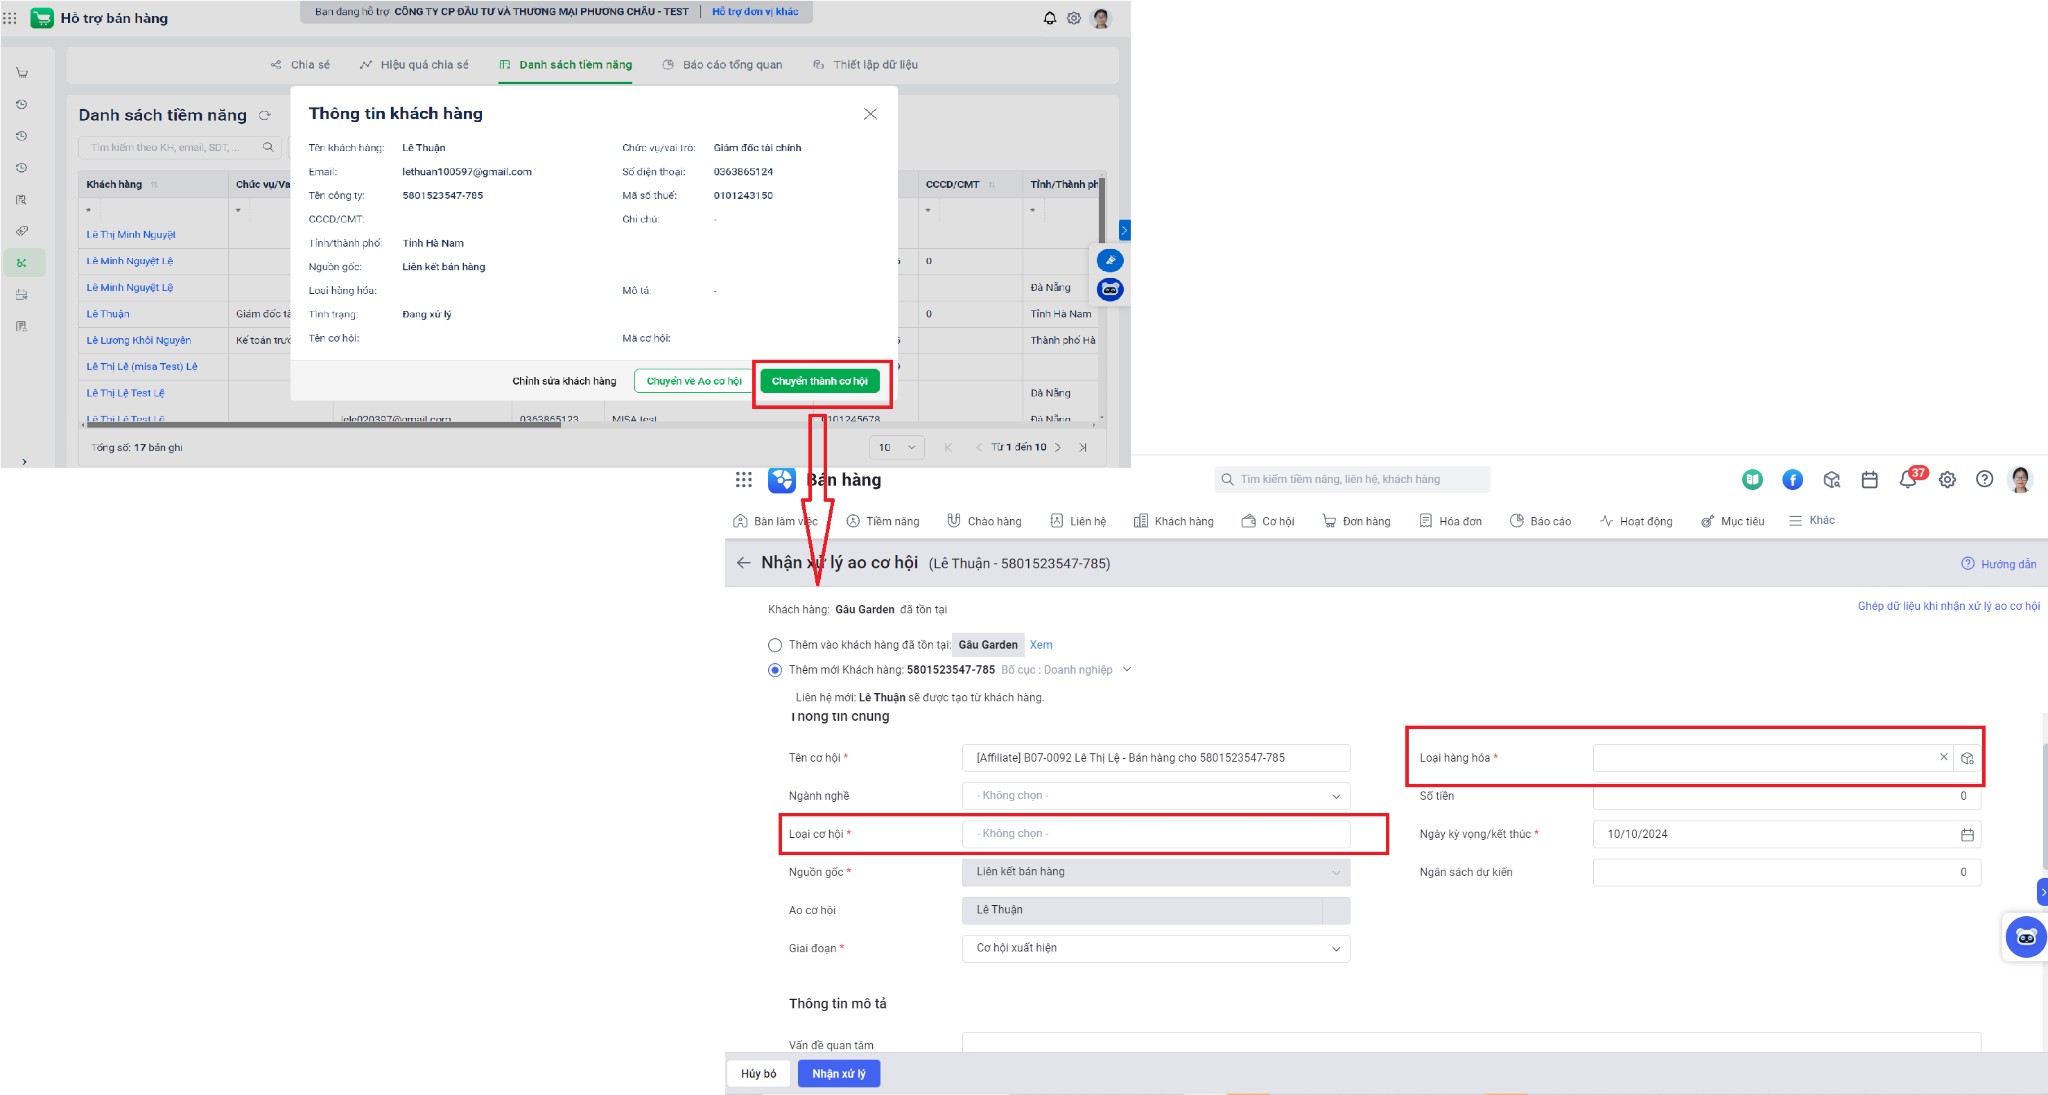Refresh the Danh sách tiềm năng list
Image resolution: width=2048 pixels, height=1095 pixels.
click(265, 115)
